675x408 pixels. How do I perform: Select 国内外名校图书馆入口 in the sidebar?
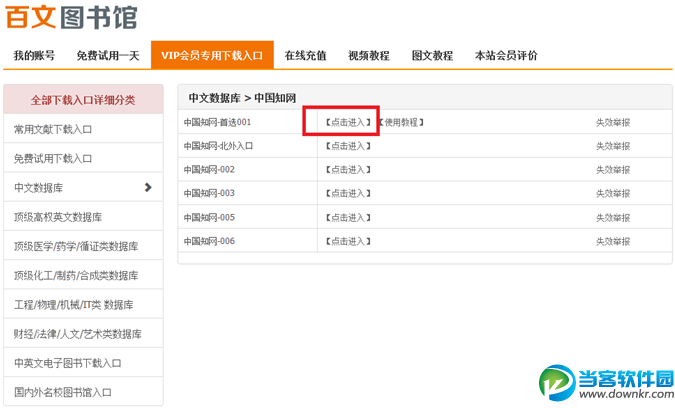click(x=83, y=392)
